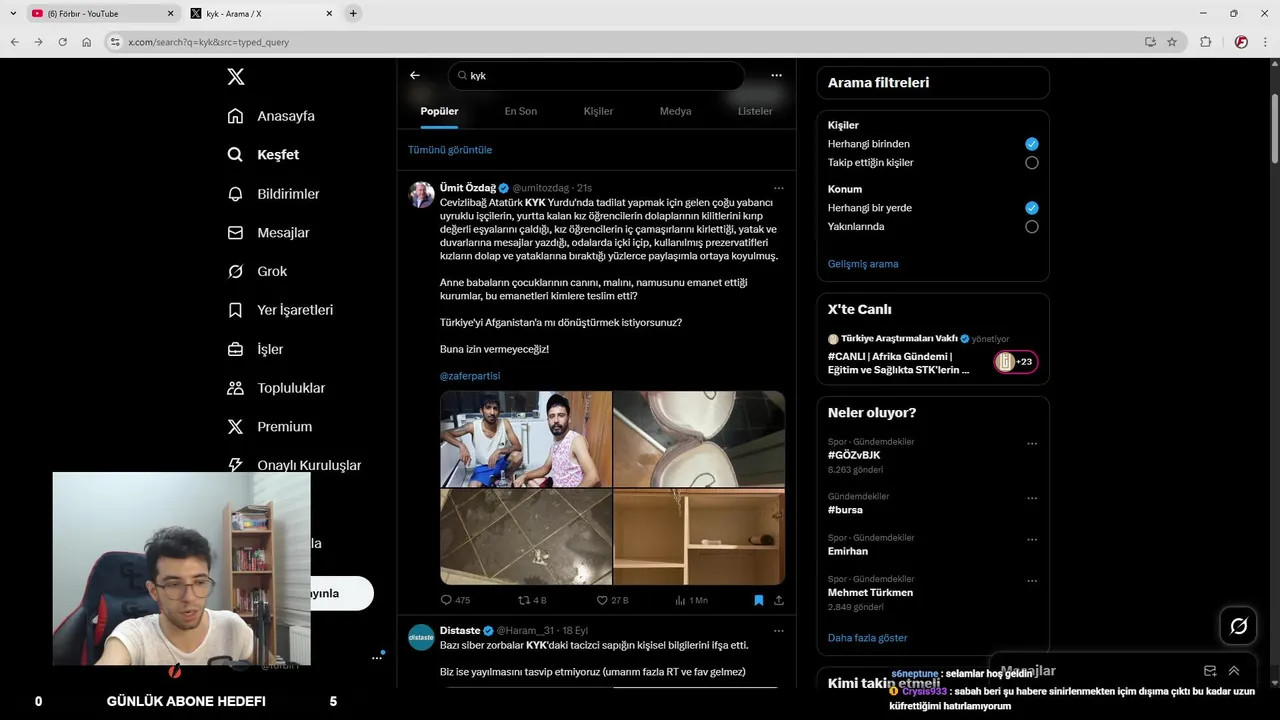Open Bildirimler notifications
The image size is (1280, 720).
coord(273,194)
